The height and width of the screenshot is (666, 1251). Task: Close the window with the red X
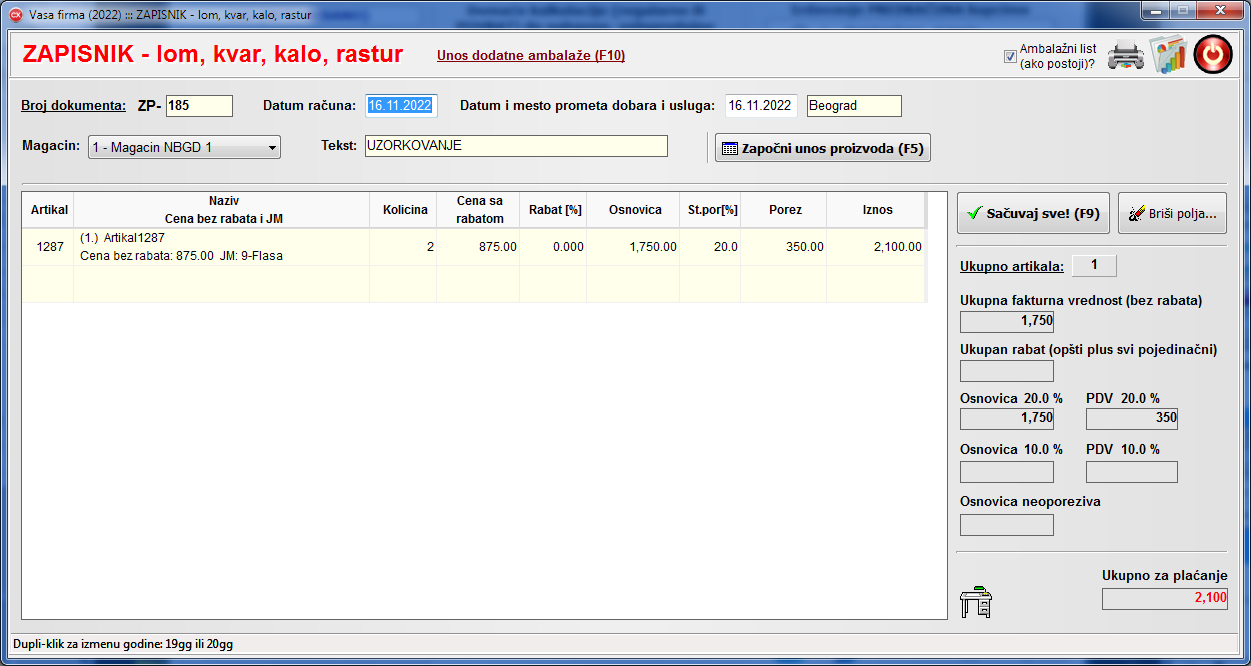click(x=1222, y=11)
